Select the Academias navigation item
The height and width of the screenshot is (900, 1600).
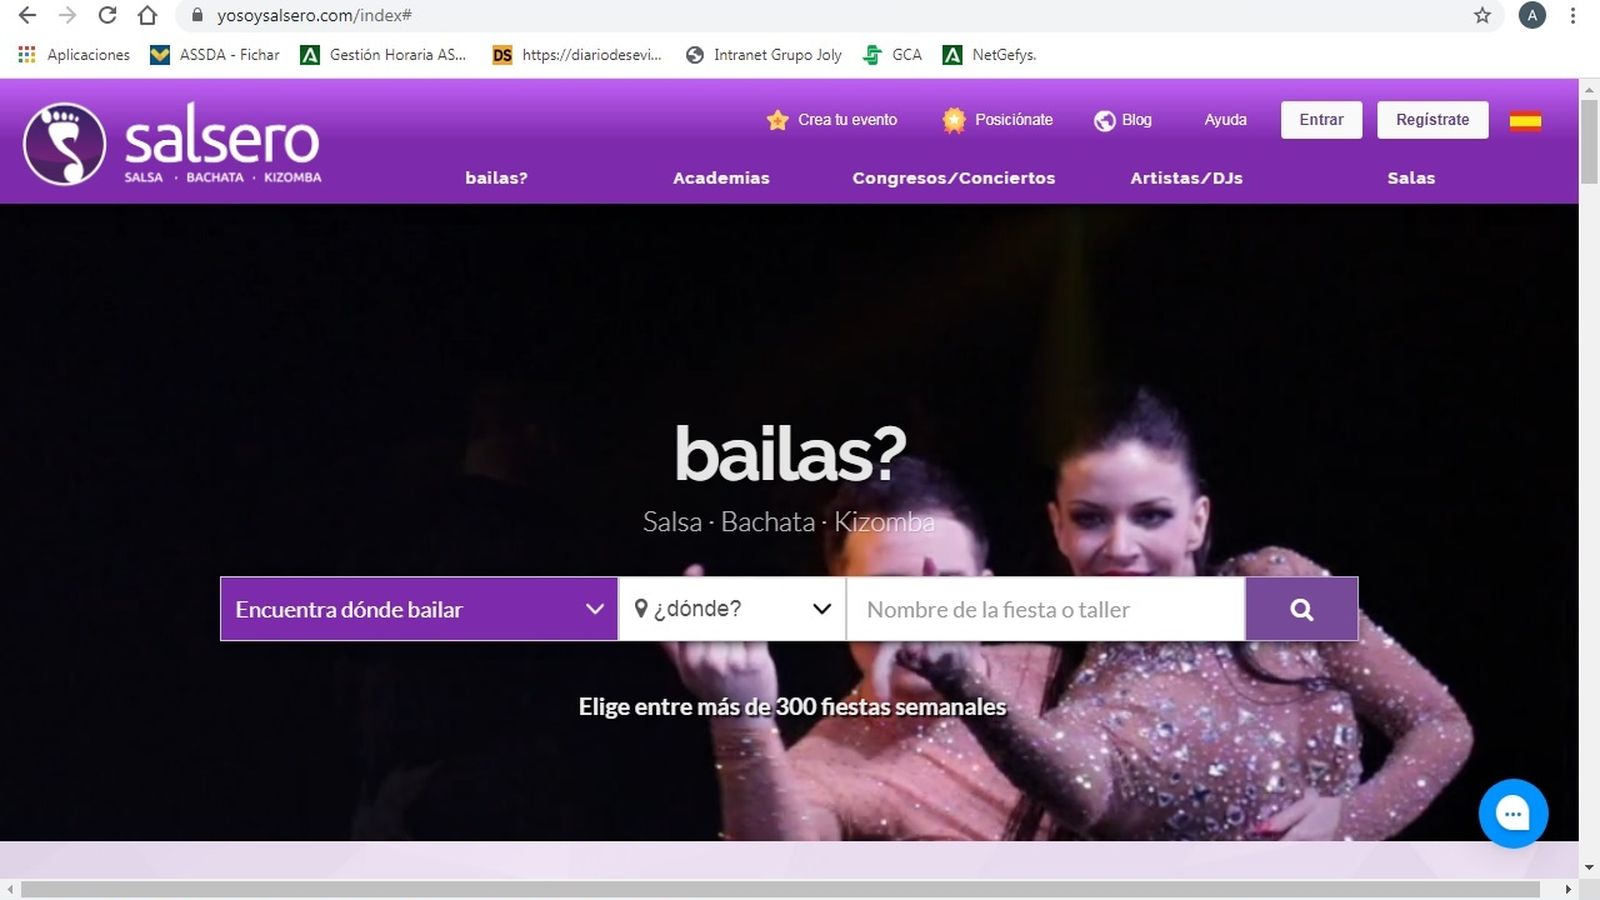click(720, 178)
